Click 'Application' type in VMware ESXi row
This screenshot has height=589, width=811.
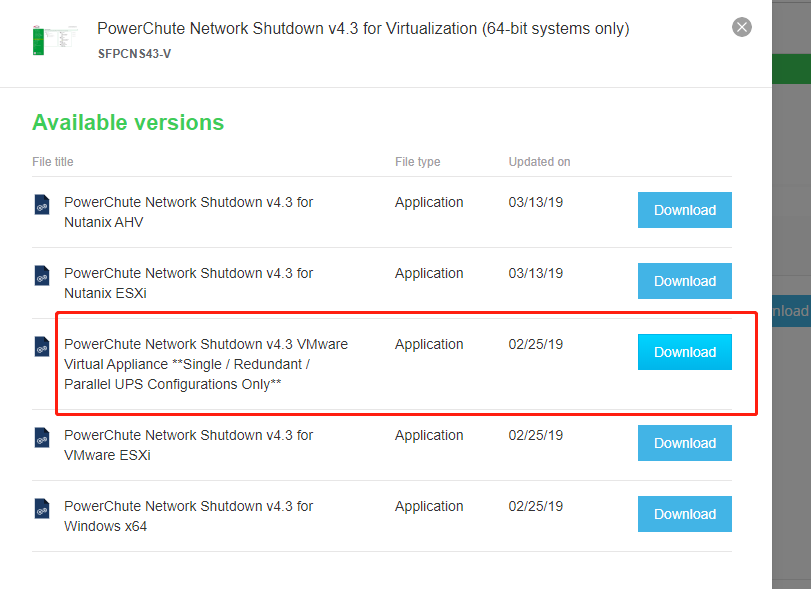(429, 435)
